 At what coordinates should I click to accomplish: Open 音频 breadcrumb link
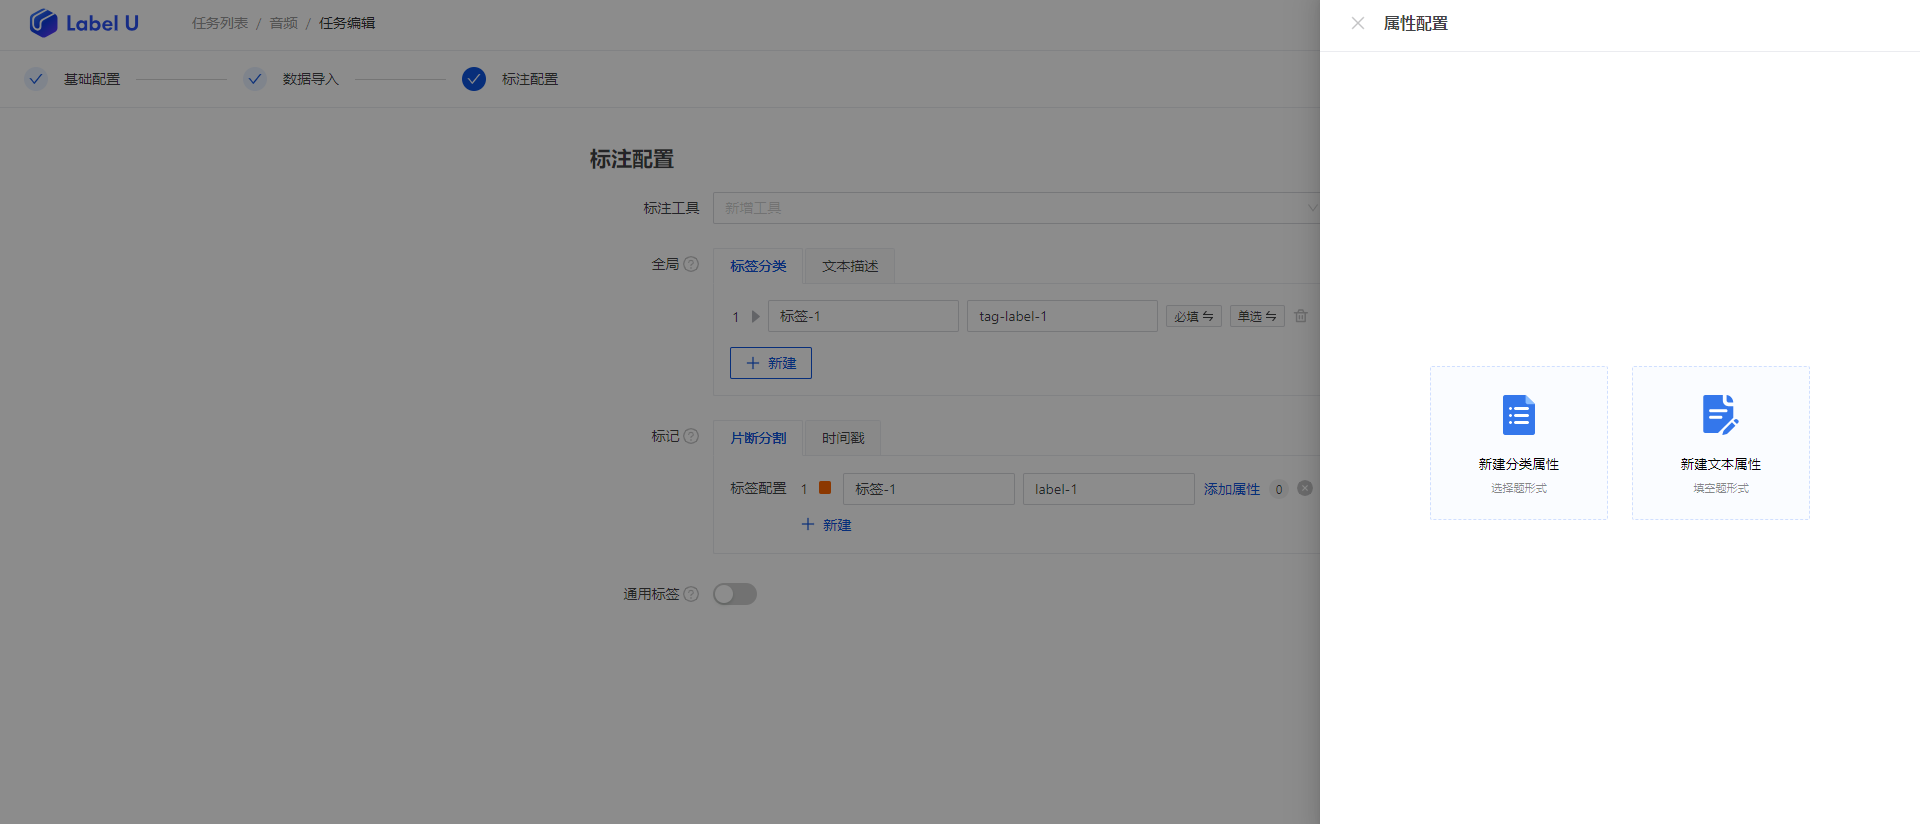(284, 23)
